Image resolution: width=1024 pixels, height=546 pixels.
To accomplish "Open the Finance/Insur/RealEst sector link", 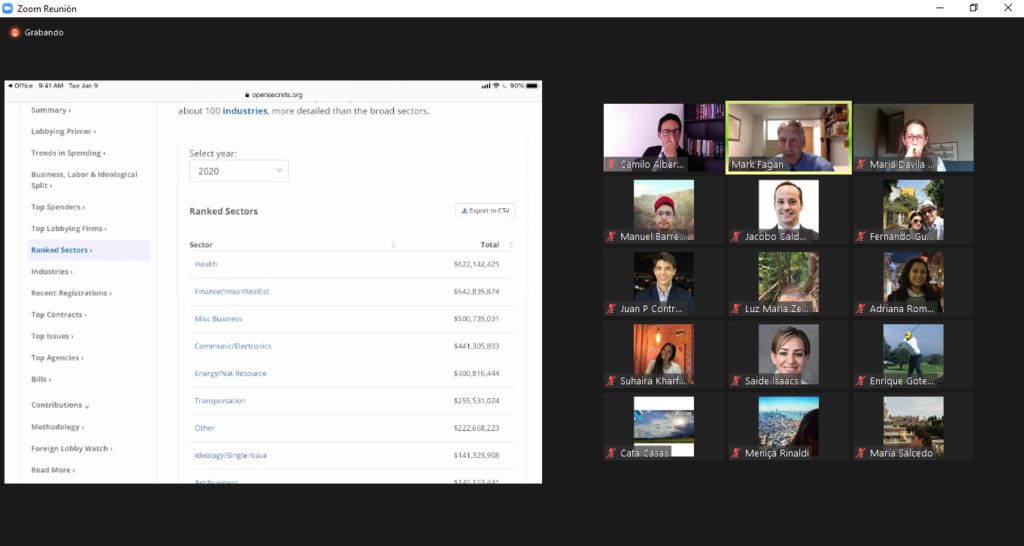I will (232, 292).
